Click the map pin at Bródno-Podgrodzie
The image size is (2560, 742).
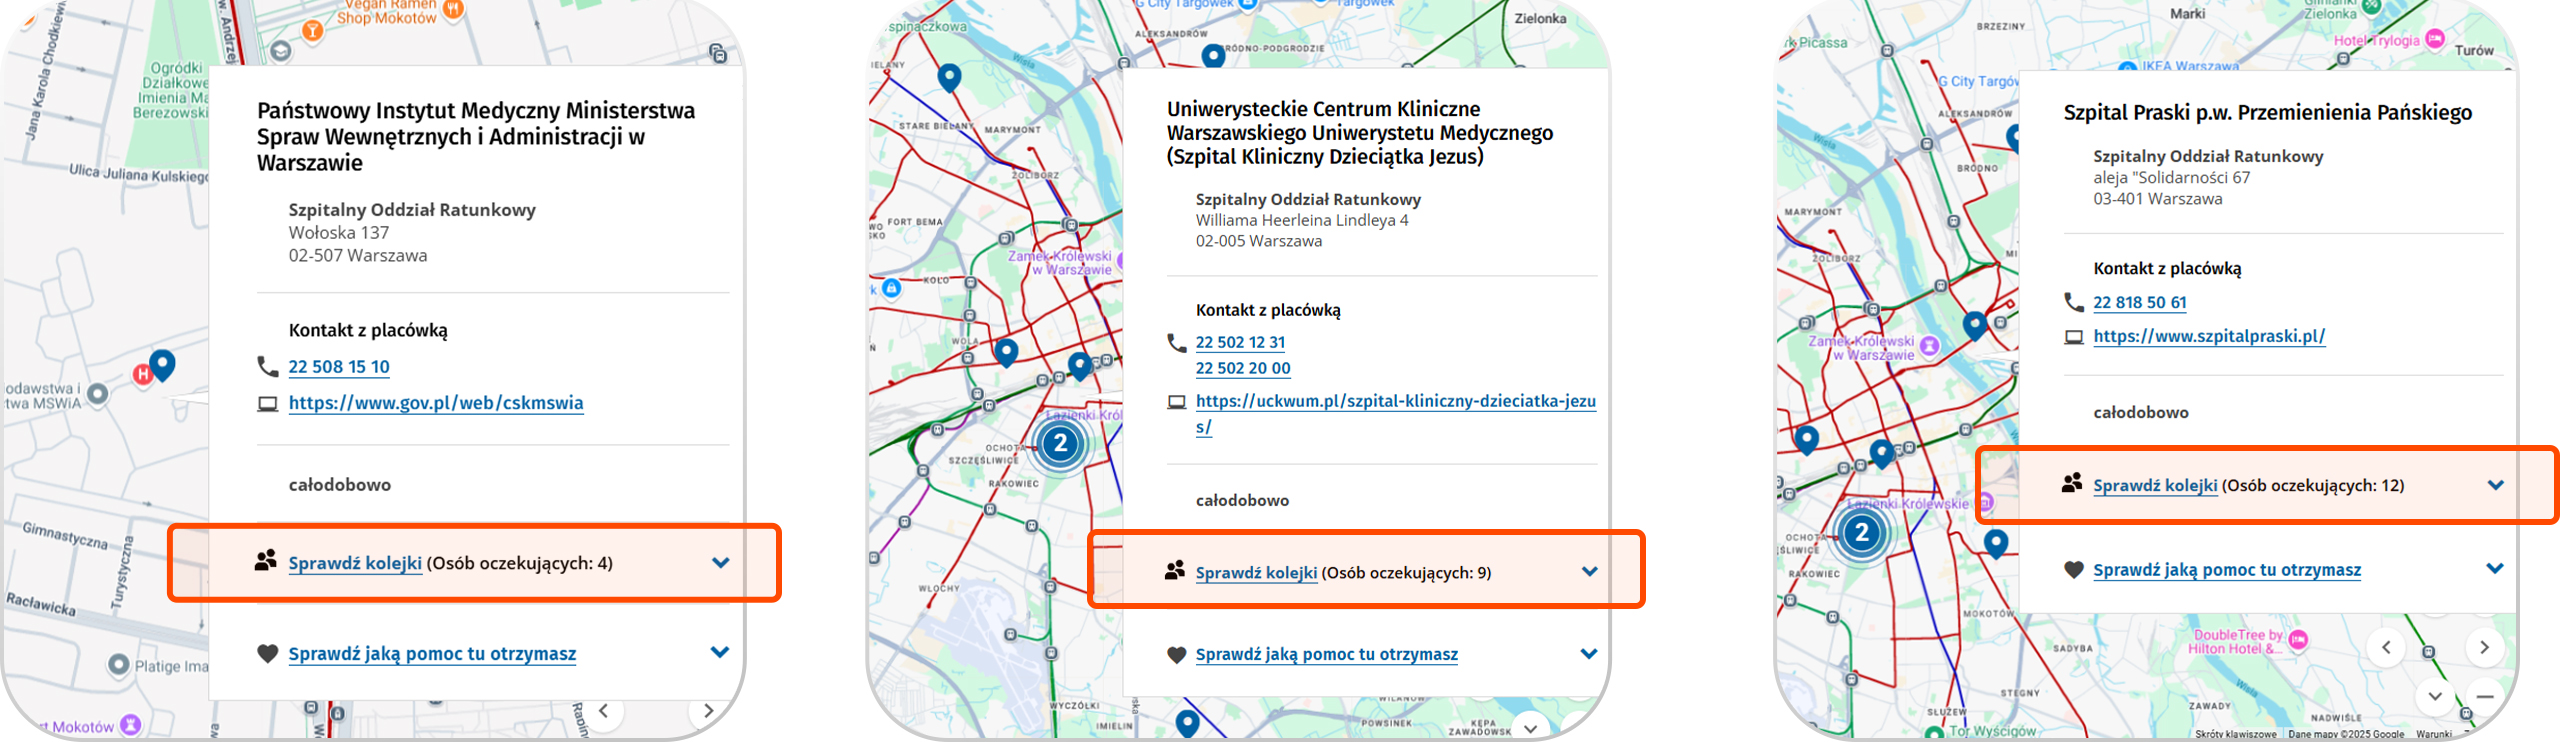coord(1213,56)
